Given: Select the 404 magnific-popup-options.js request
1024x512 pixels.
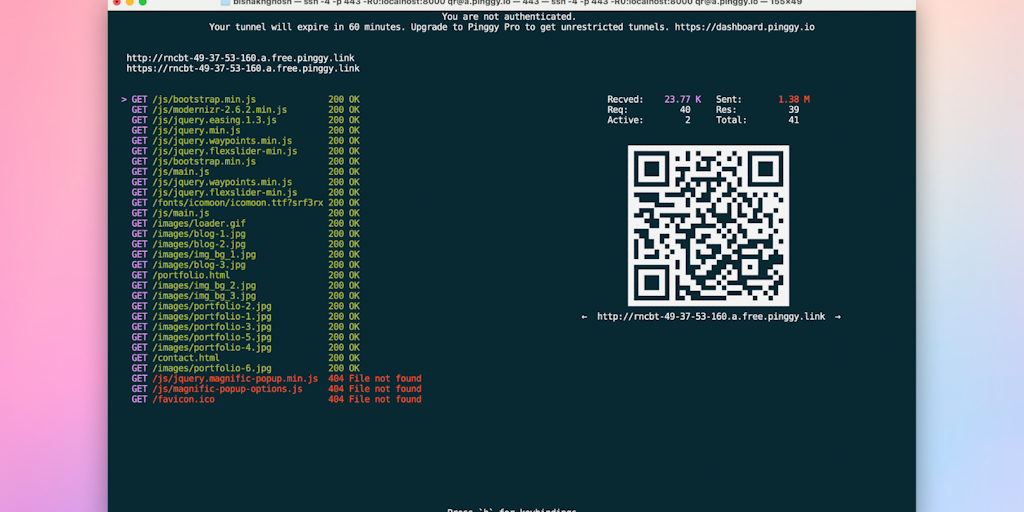Looking at the screenshot, I should pyautogui.click(x=226, y=389).
